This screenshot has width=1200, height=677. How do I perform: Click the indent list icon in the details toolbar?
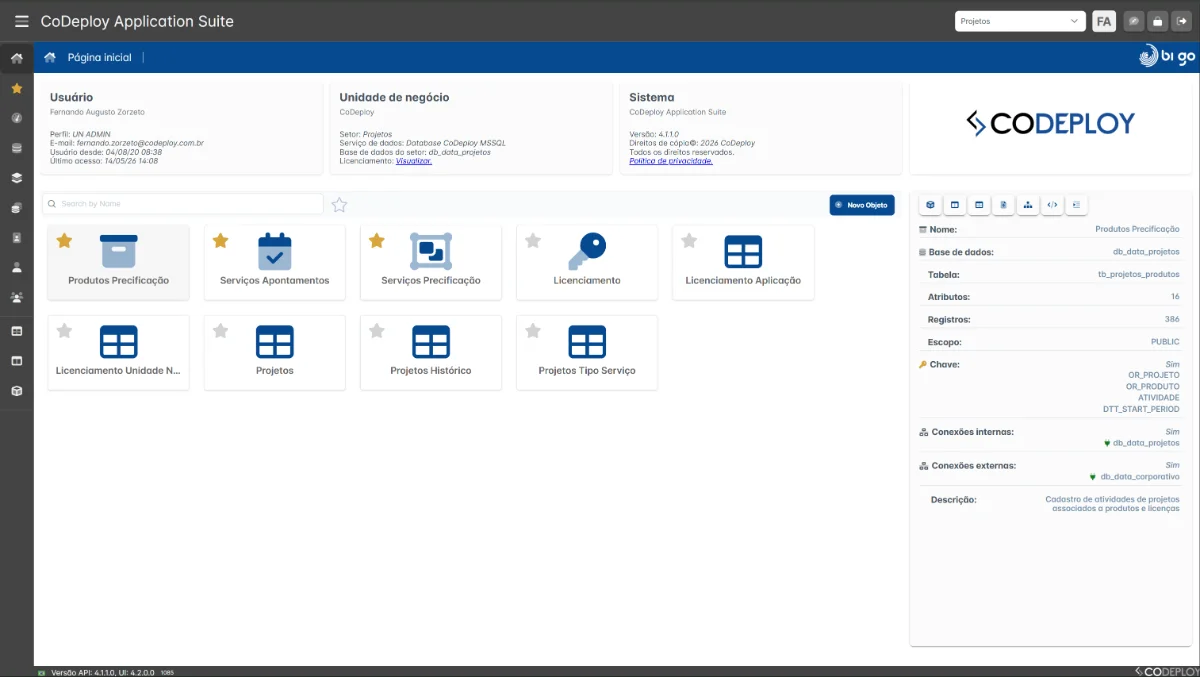pos(1076,205)
